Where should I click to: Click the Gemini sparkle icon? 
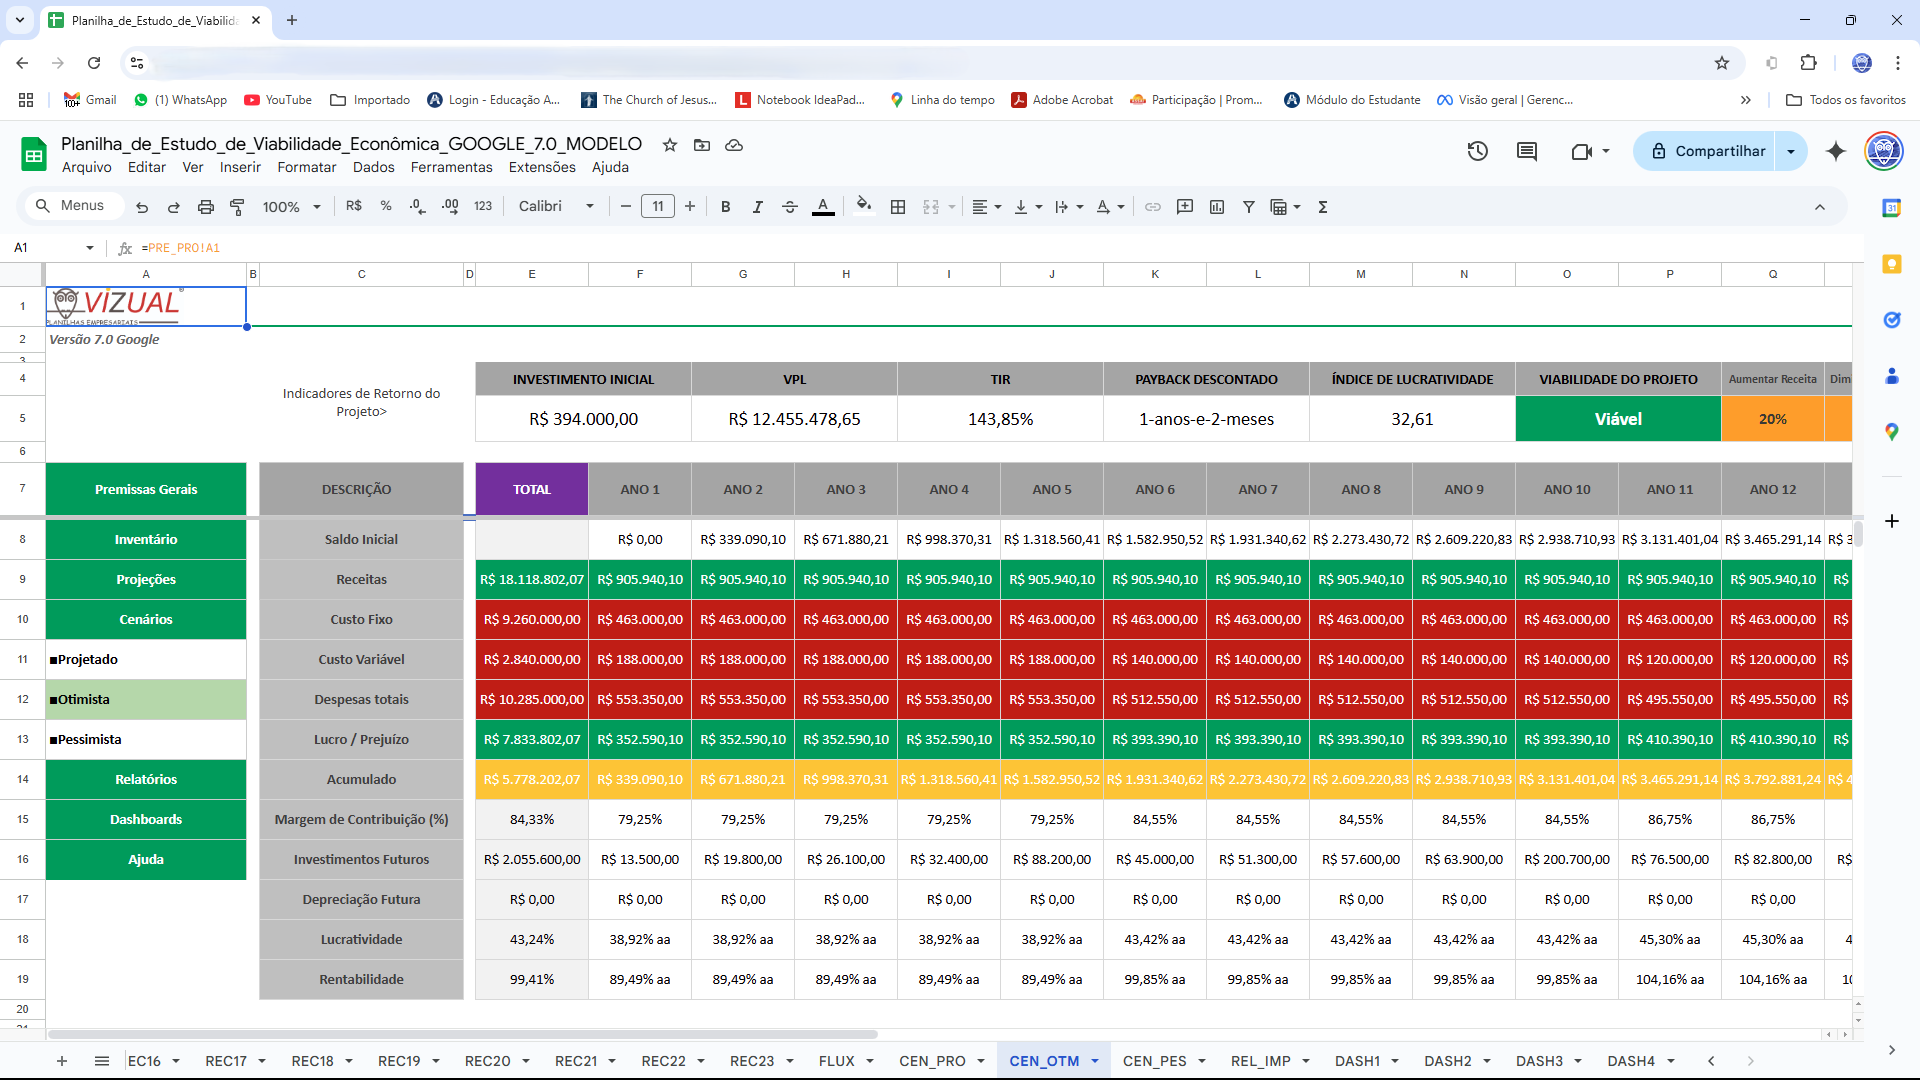pyautogui.click(x=1836, y=151)
